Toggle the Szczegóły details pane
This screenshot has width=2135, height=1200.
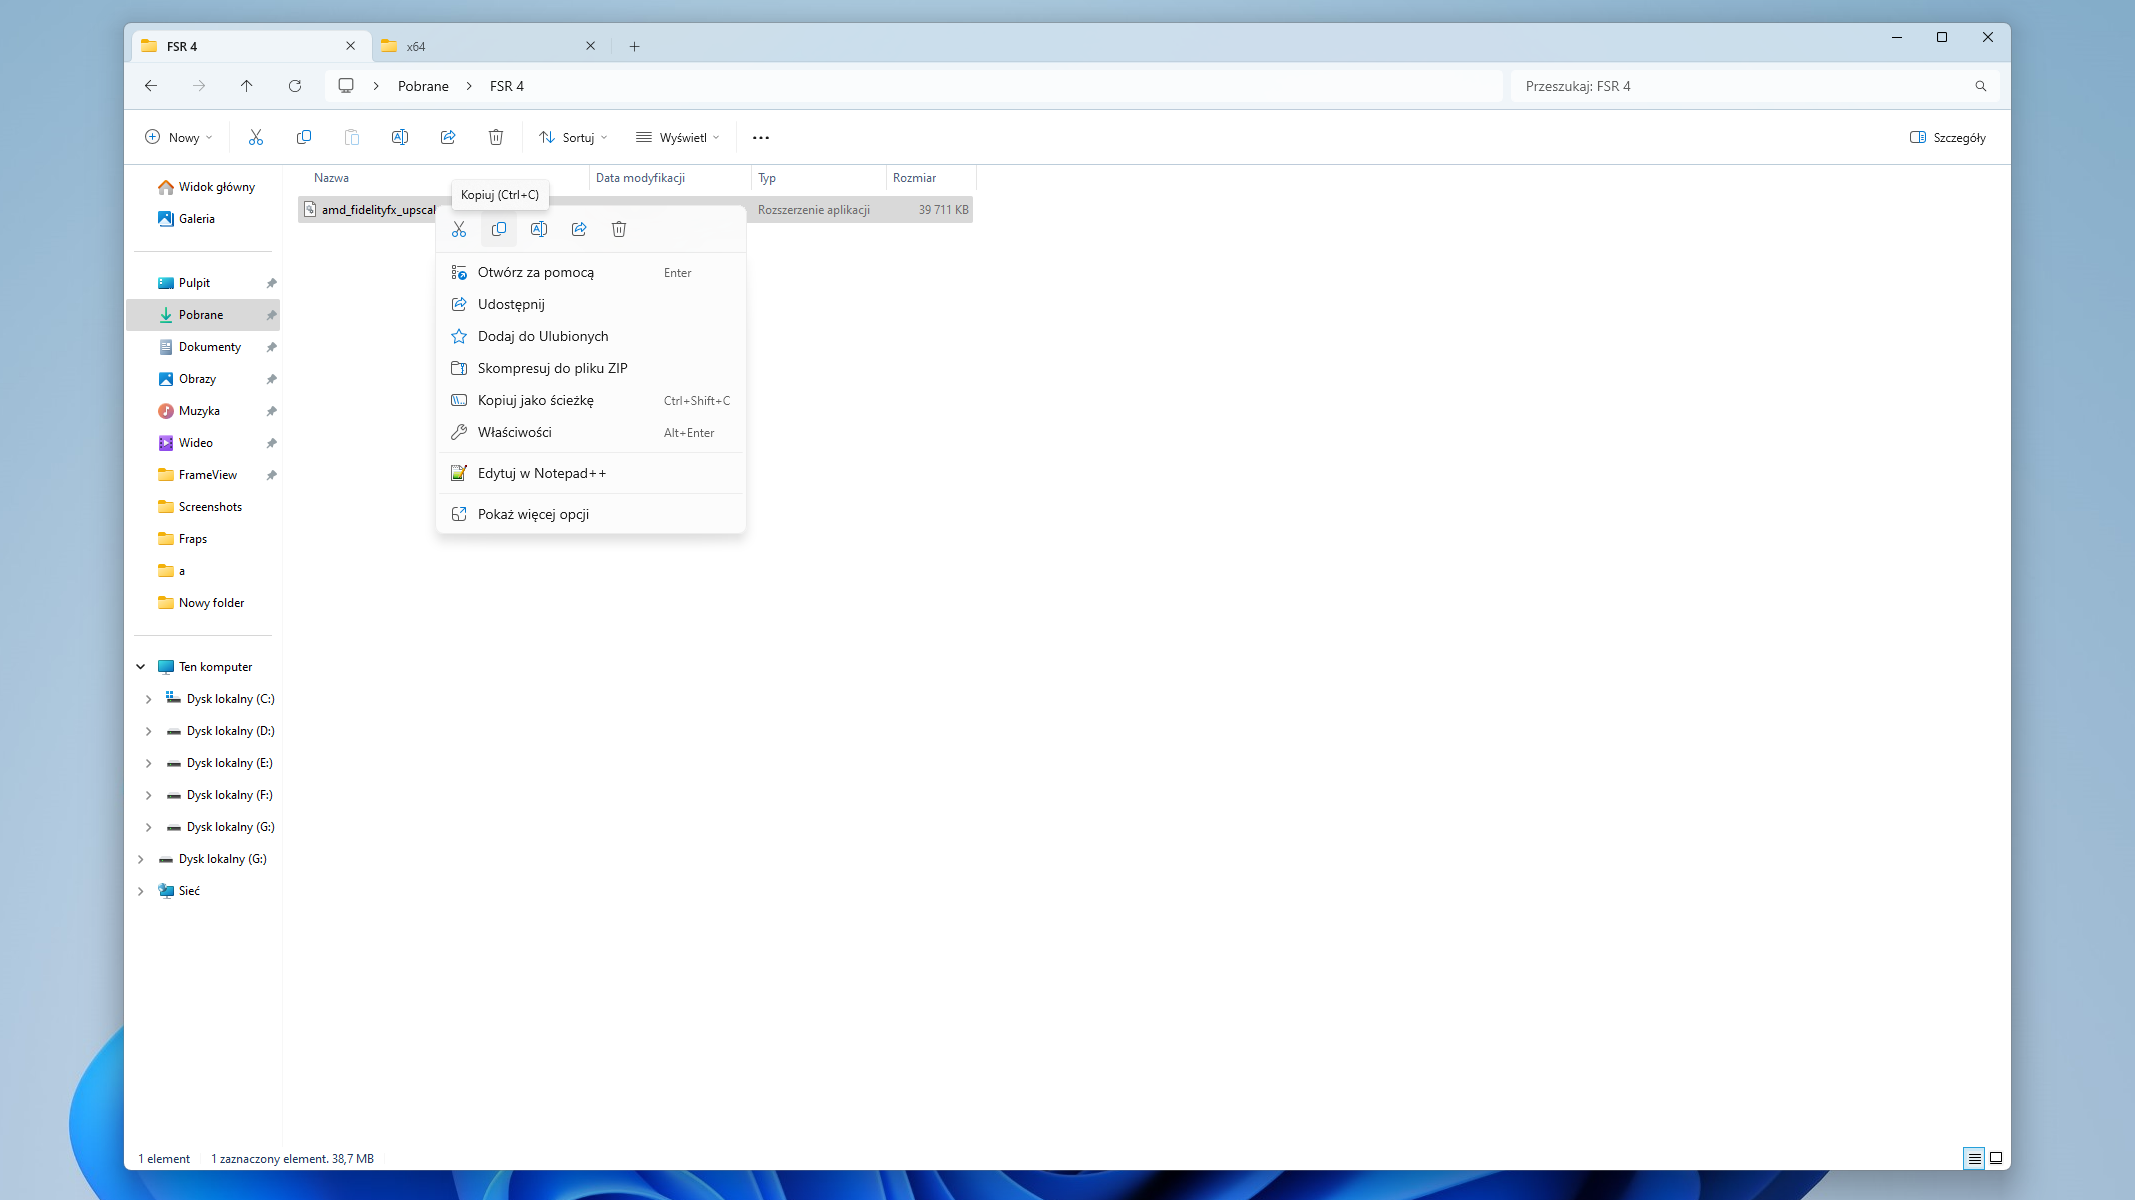[x=1948, y=137]
